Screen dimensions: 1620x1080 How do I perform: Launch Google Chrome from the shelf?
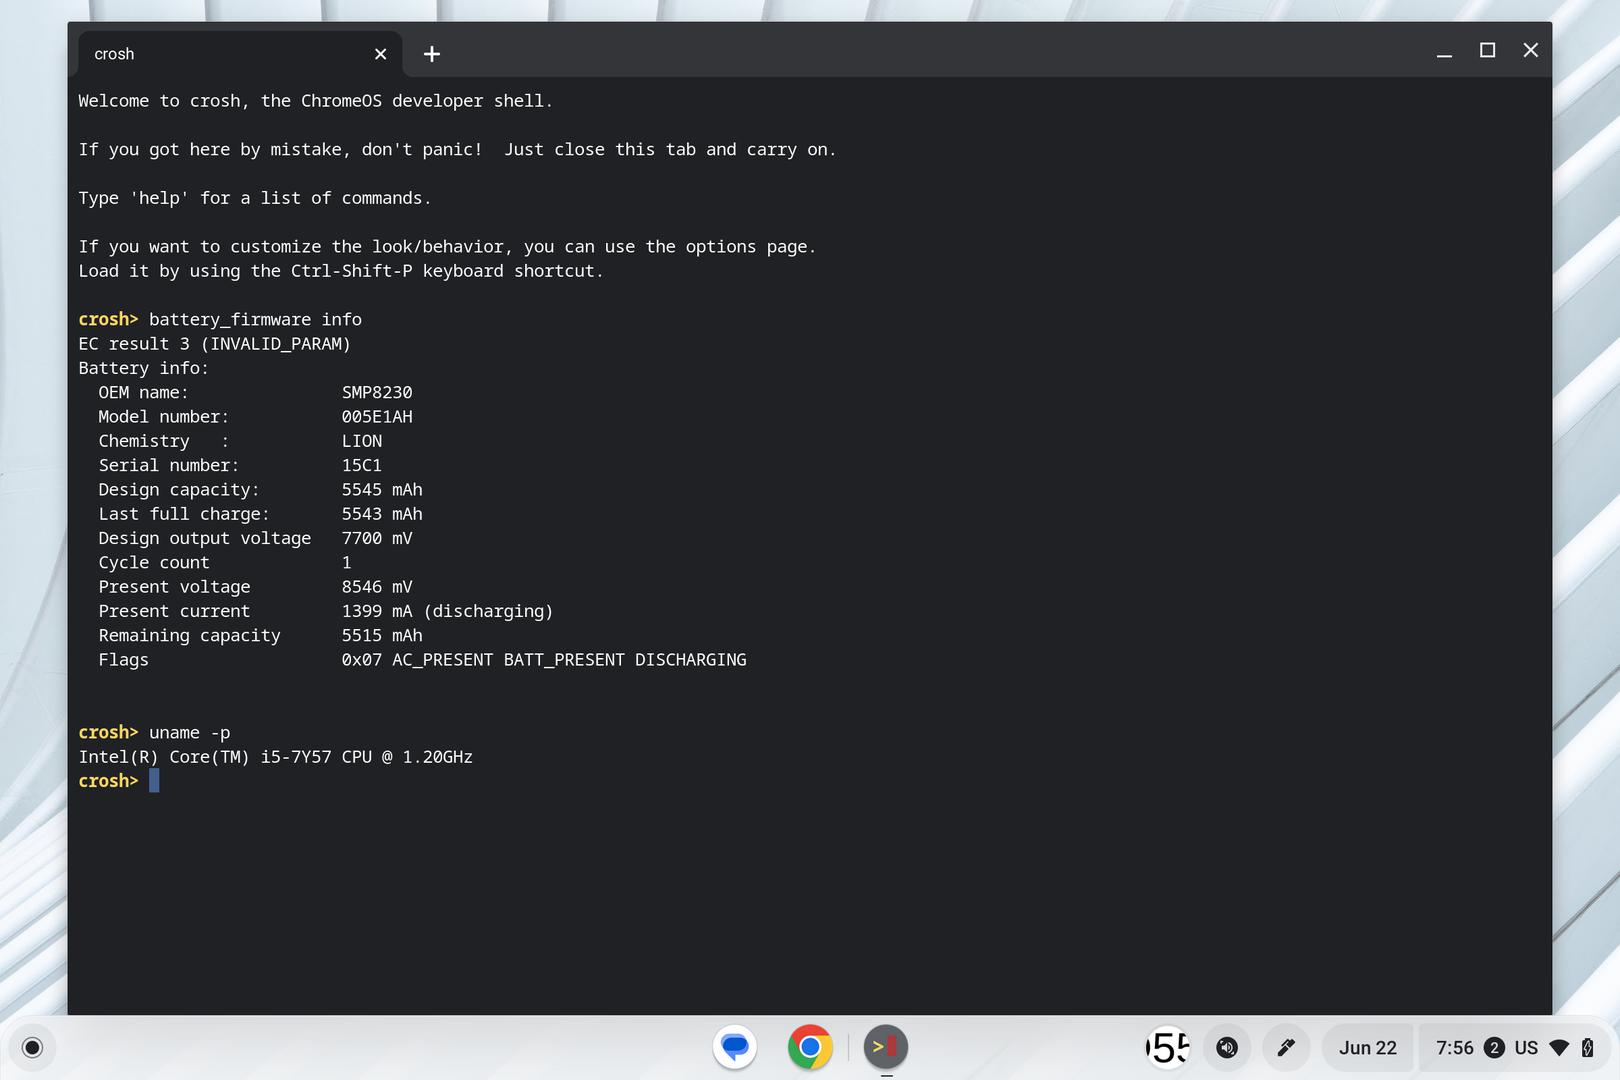[x=810, y=1047]
